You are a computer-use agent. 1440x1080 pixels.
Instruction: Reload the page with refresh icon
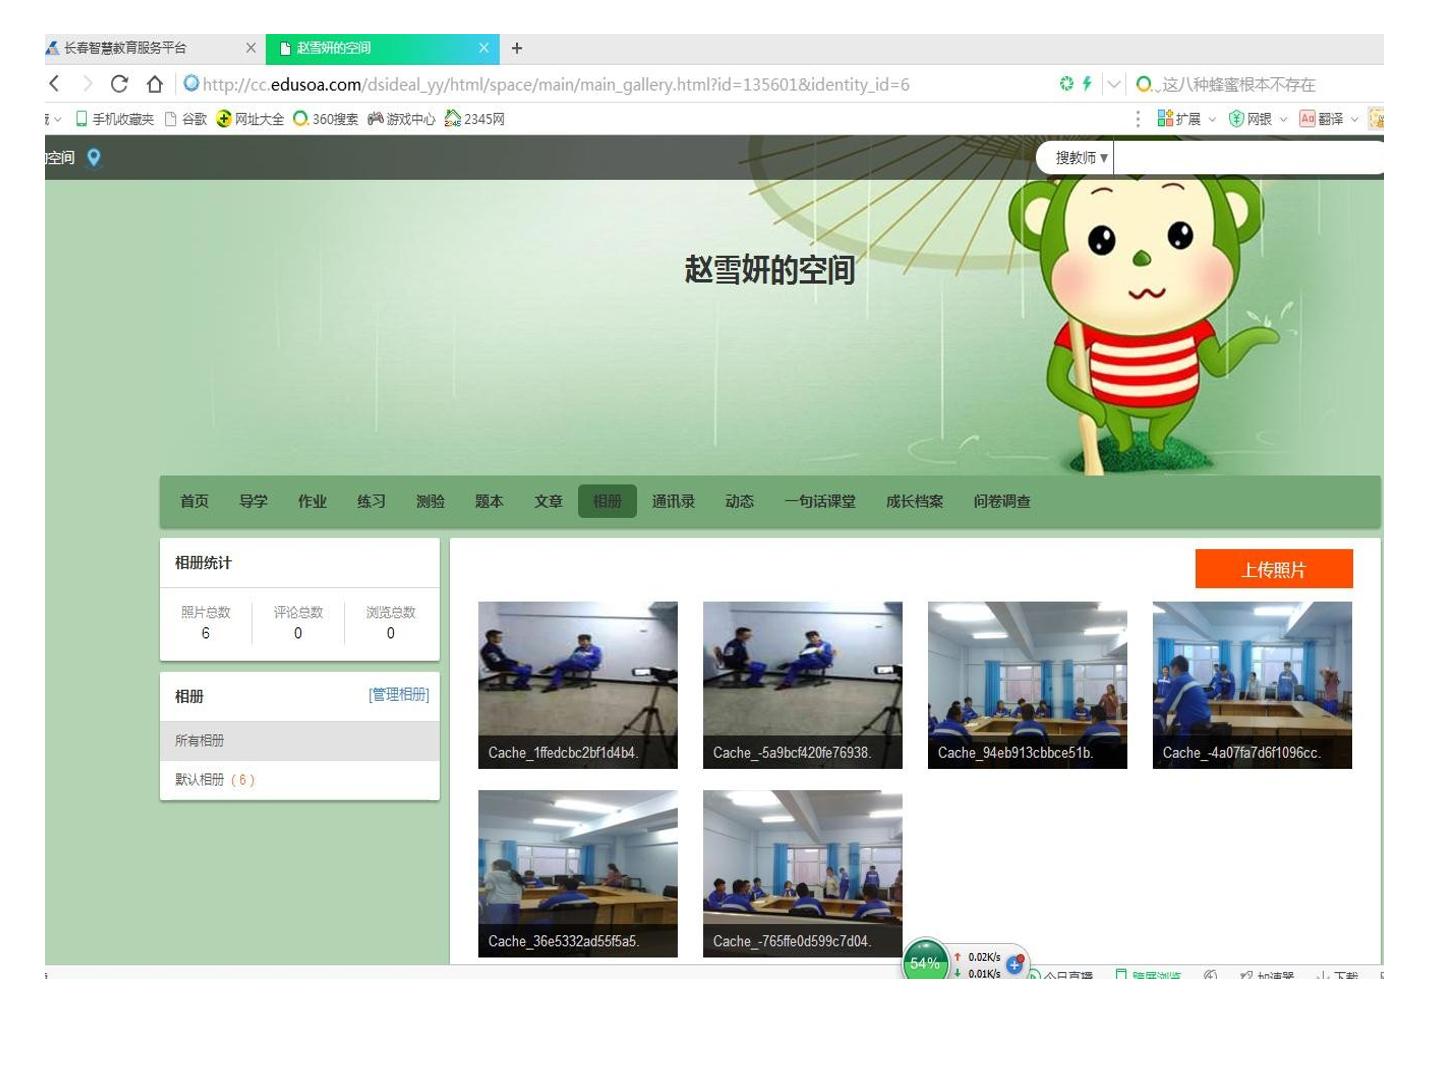click(119, 84)
